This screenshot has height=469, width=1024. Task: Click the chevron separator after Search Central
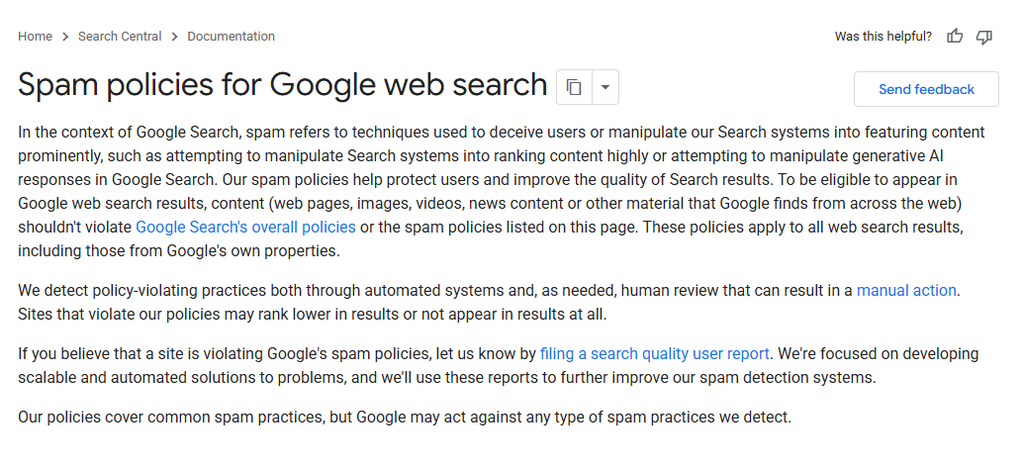click(x=174, y=37)
